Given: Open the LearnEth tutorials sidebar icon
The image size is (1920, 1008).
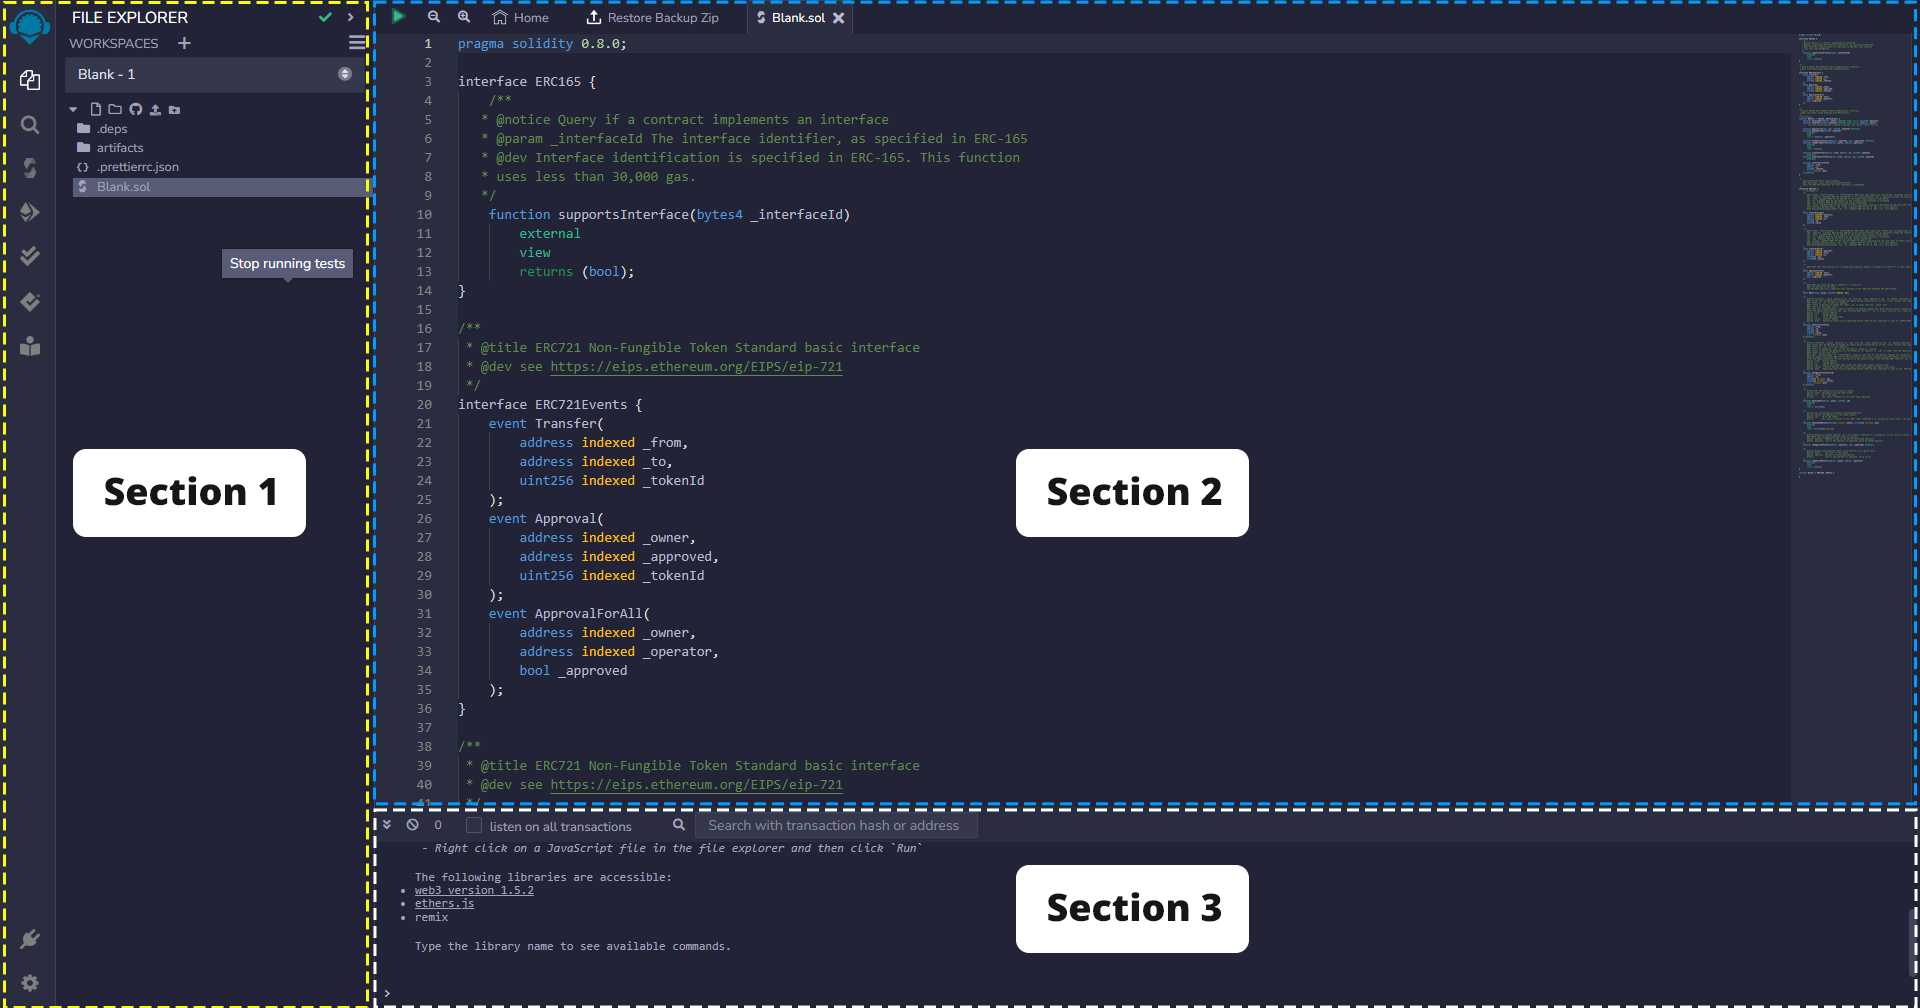Looking at the screenshot, I should pos(30,346).
